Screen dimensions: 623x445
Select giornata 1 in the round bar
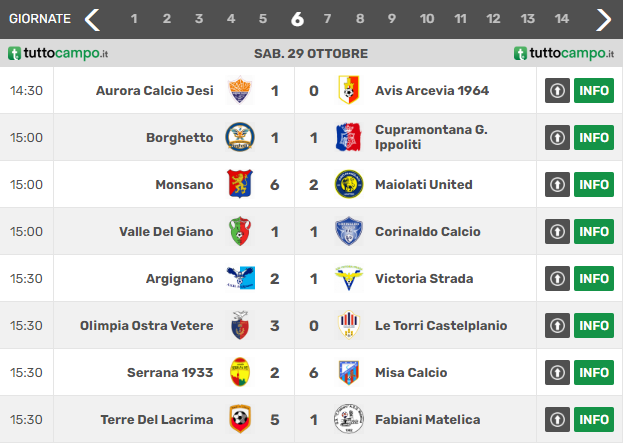[134, 19]
